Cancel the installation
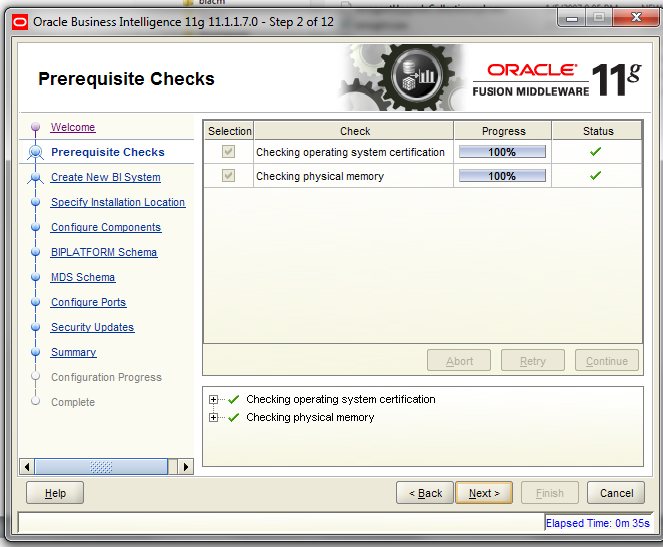Viewport: 663px width, 547px height. pyautogui.click(x=616, y=492)
